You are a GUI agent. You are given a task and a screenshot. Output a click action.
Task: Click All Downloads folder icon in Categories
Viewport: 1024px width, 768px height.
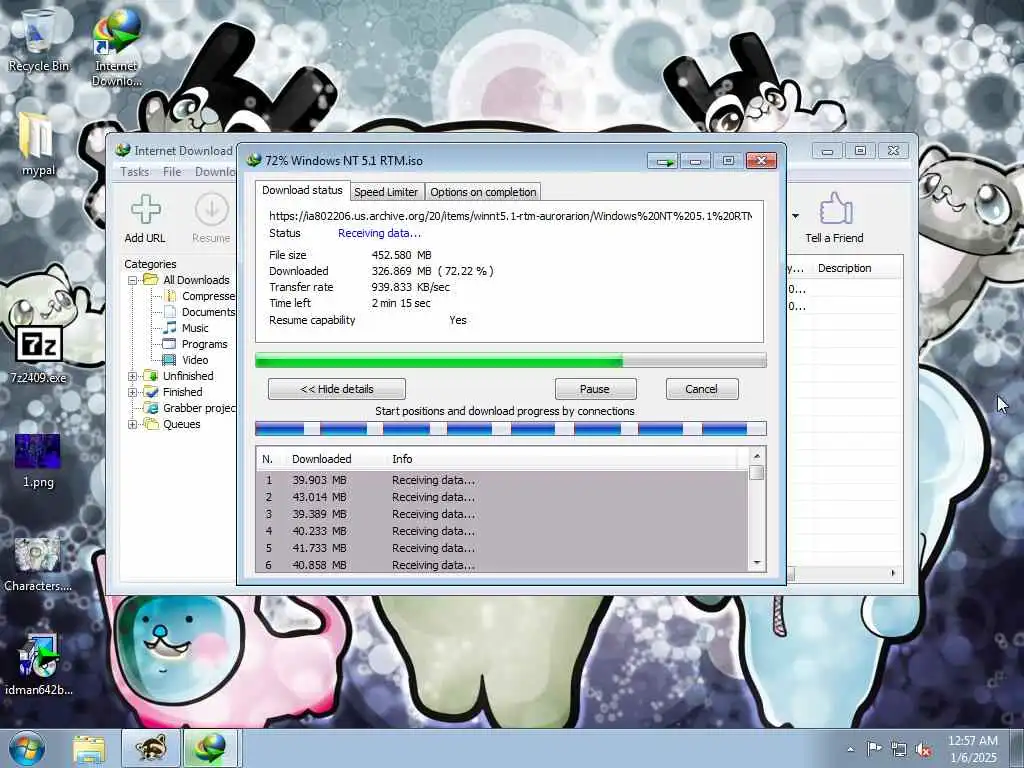pos(151,280)
